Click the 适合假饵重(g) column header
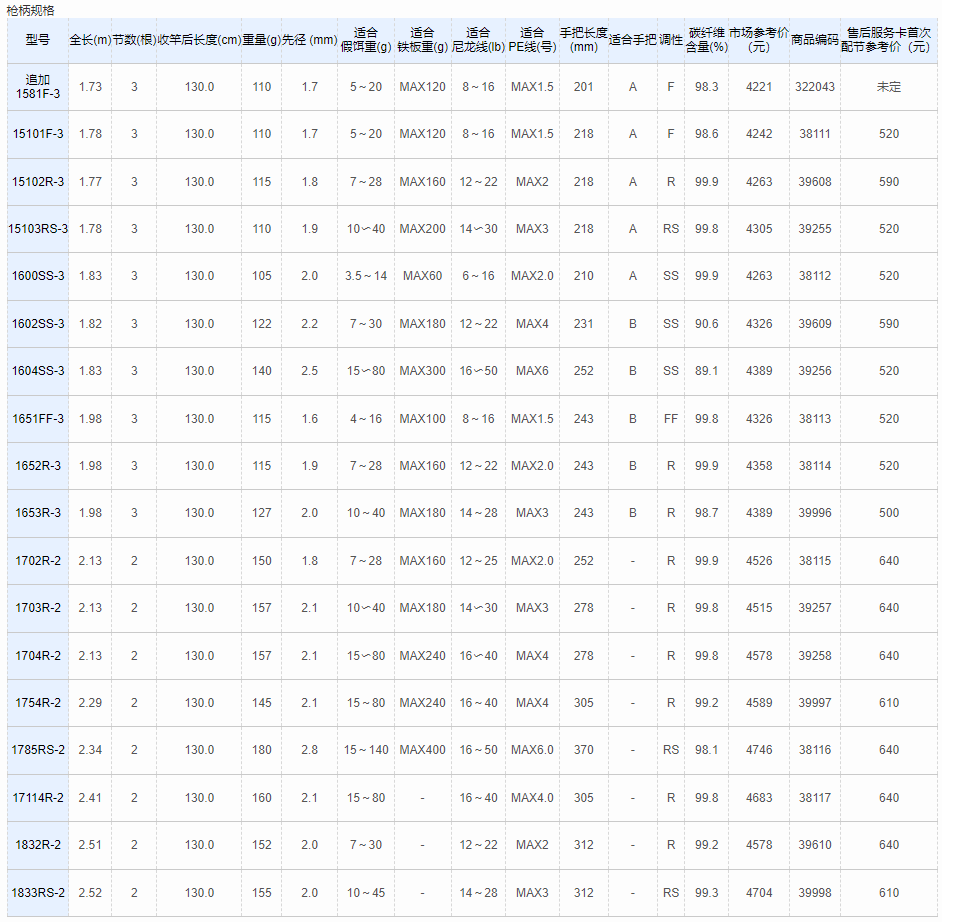 tap(366, 40)
